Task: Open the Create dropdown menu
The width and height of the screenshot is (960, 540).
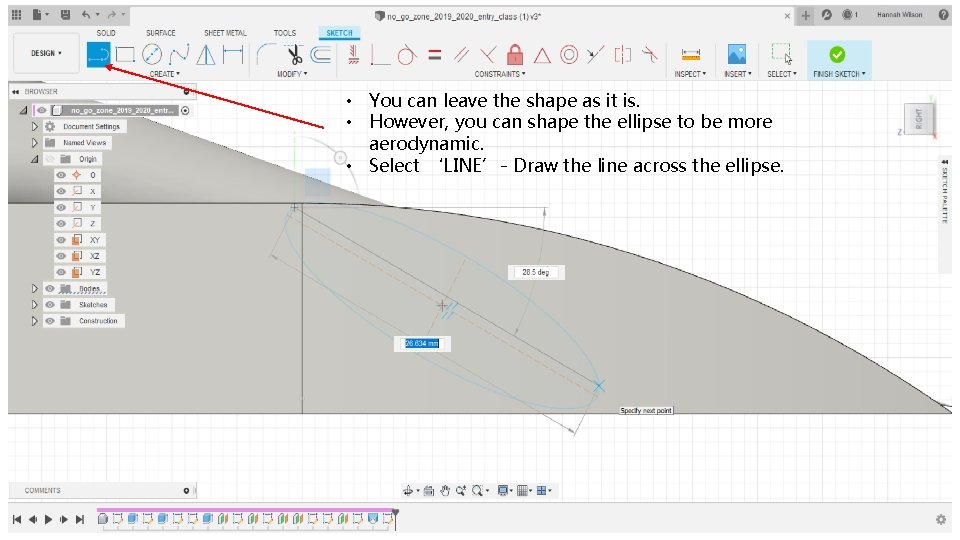Action: (x=165, y=74)
